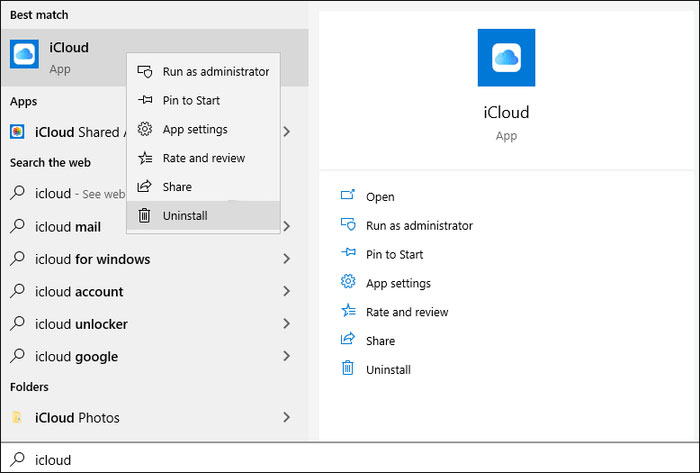The height and width of the screenshot is (473, 700).
Task: Click the pin icon beside Pin to Start in the context menu
Action: coord(145,100)
